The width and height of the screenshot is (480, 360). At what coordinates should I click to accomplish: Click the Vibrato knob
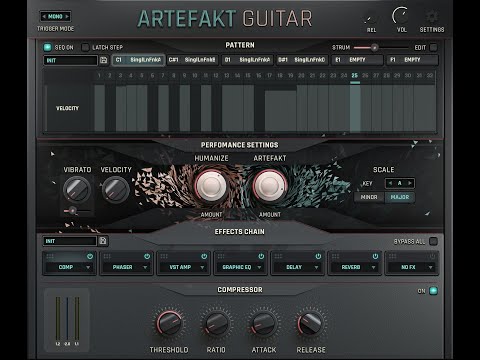click(77, 189)
